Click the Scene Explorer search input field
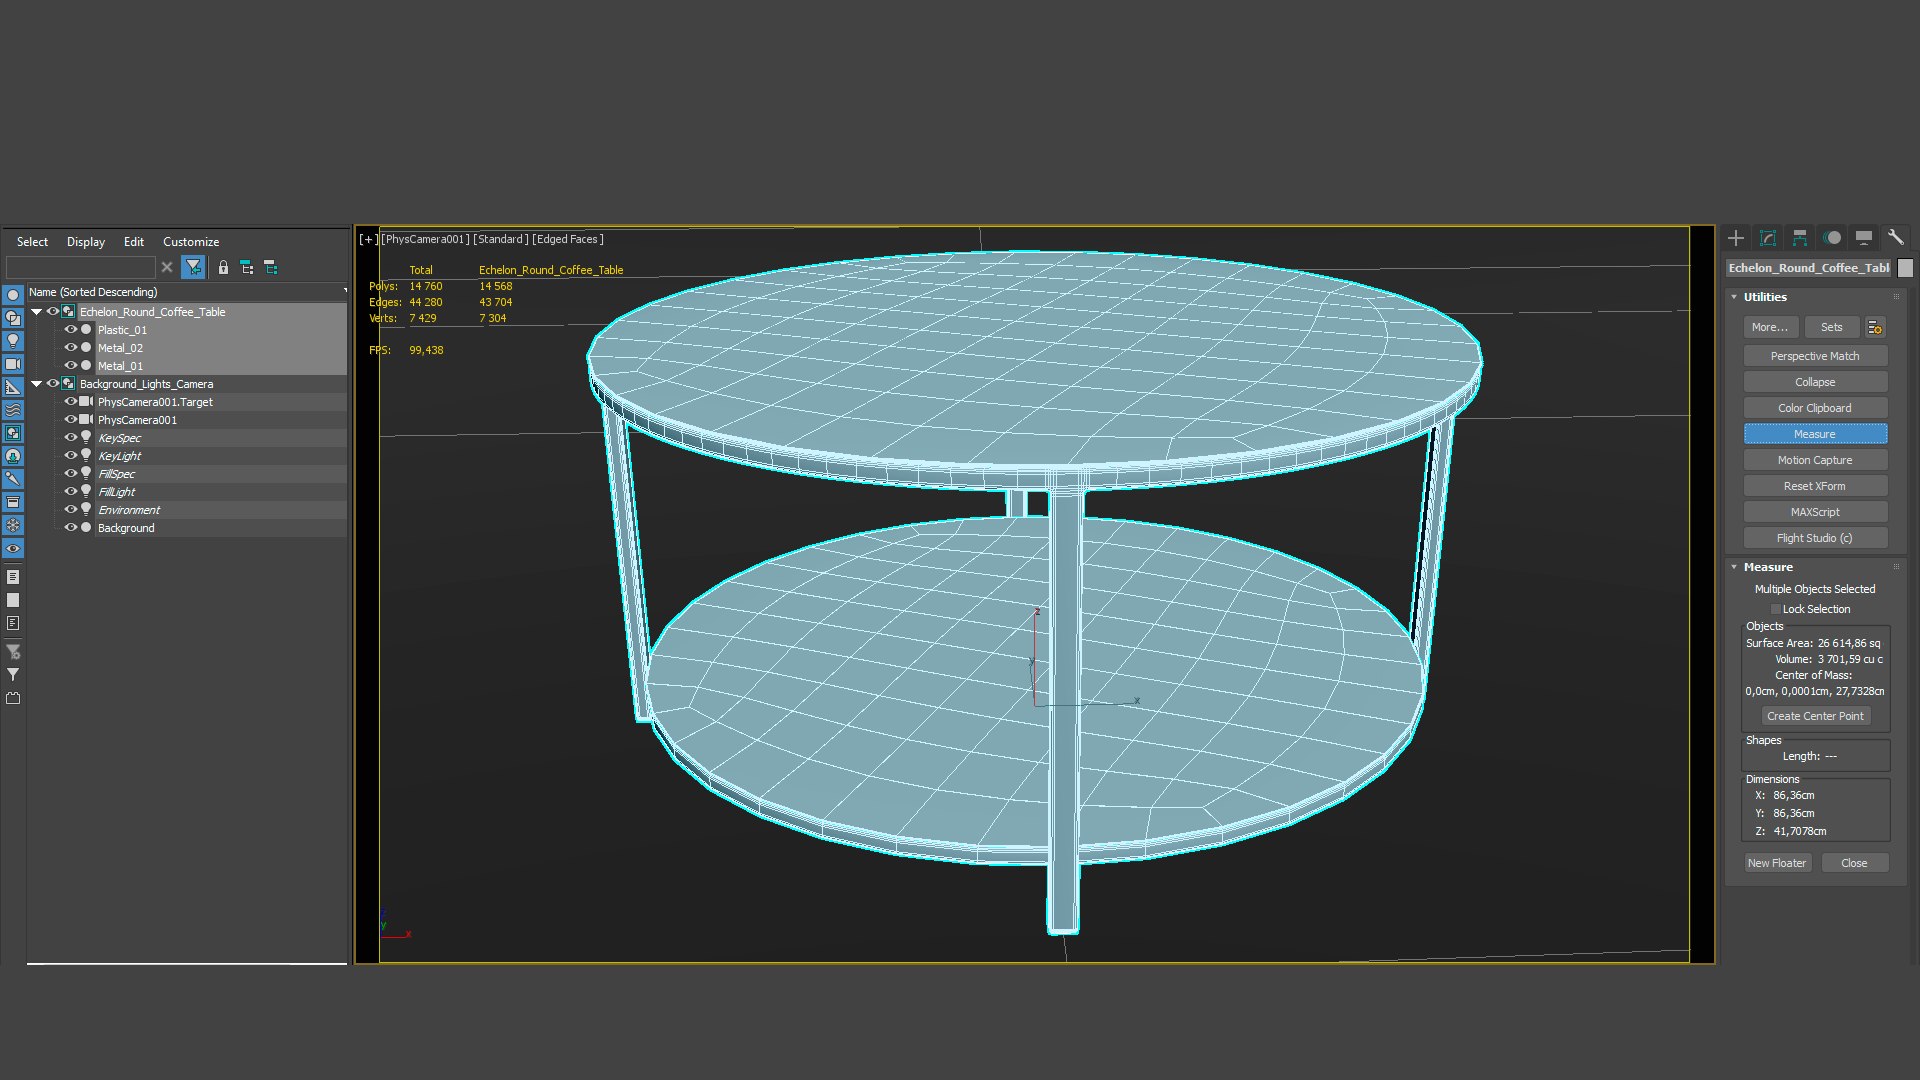 coord(81,267)
